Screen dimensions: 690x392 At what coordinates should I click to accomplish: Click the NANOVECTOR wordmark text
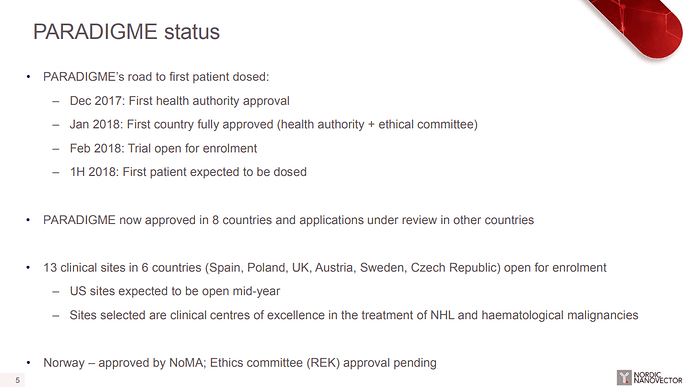658,381
